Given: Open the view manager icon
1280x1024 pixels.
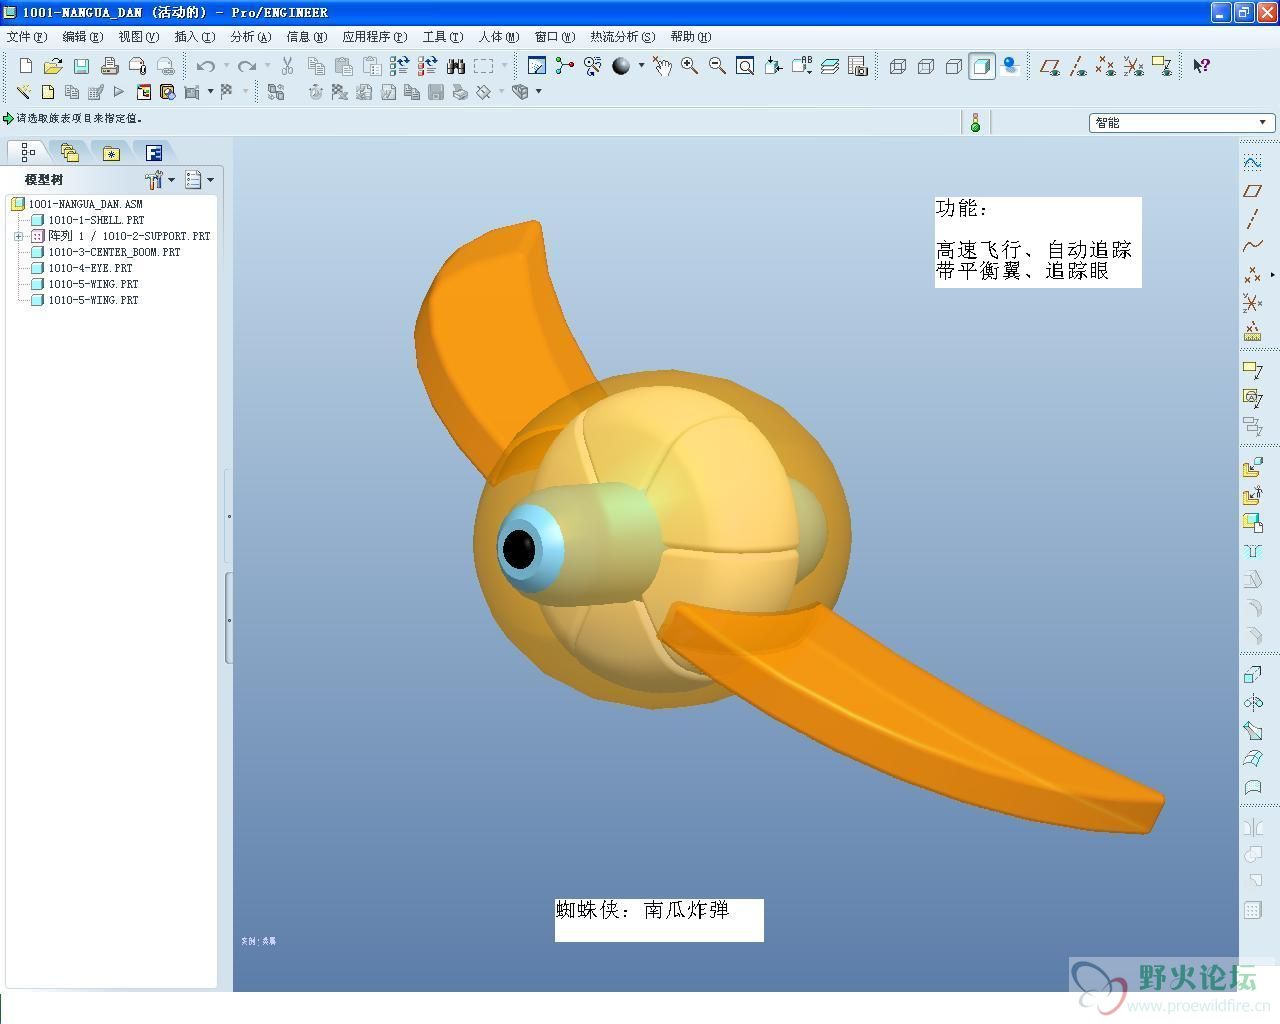Looking at the screenshot, I should coord(857,66).
